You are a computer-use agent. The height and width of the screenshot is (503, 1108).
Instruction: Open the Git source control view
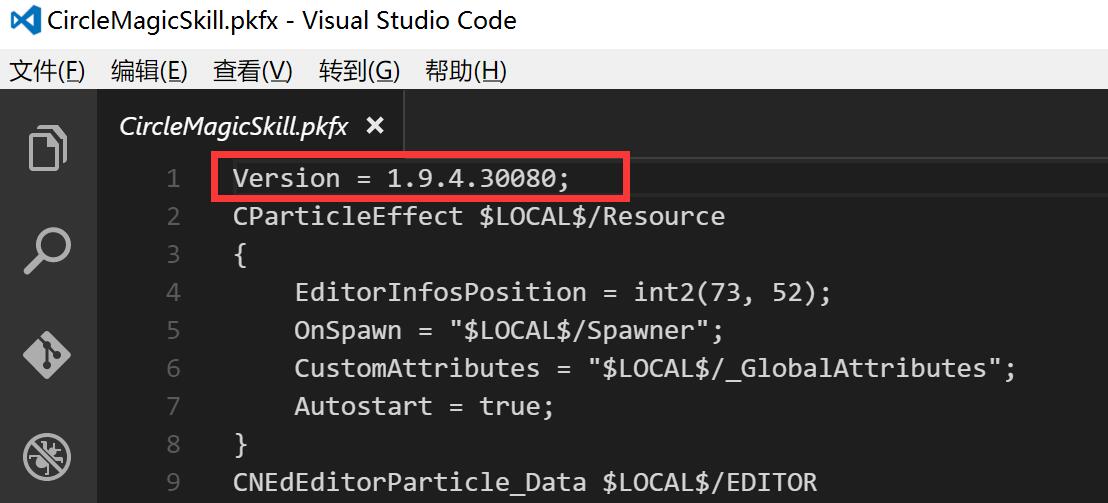[48, 354]
